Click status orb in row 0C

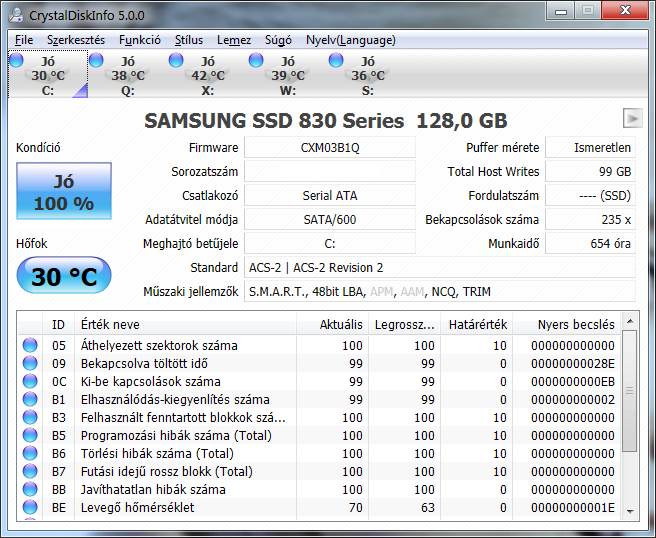tap(30, 381)
